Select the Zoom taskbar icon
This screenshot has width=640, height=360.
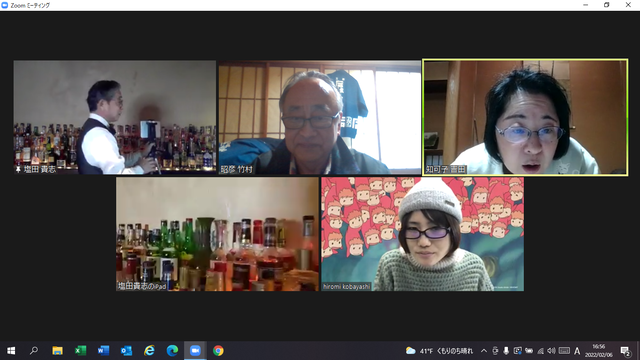click(x=195, y=351)
